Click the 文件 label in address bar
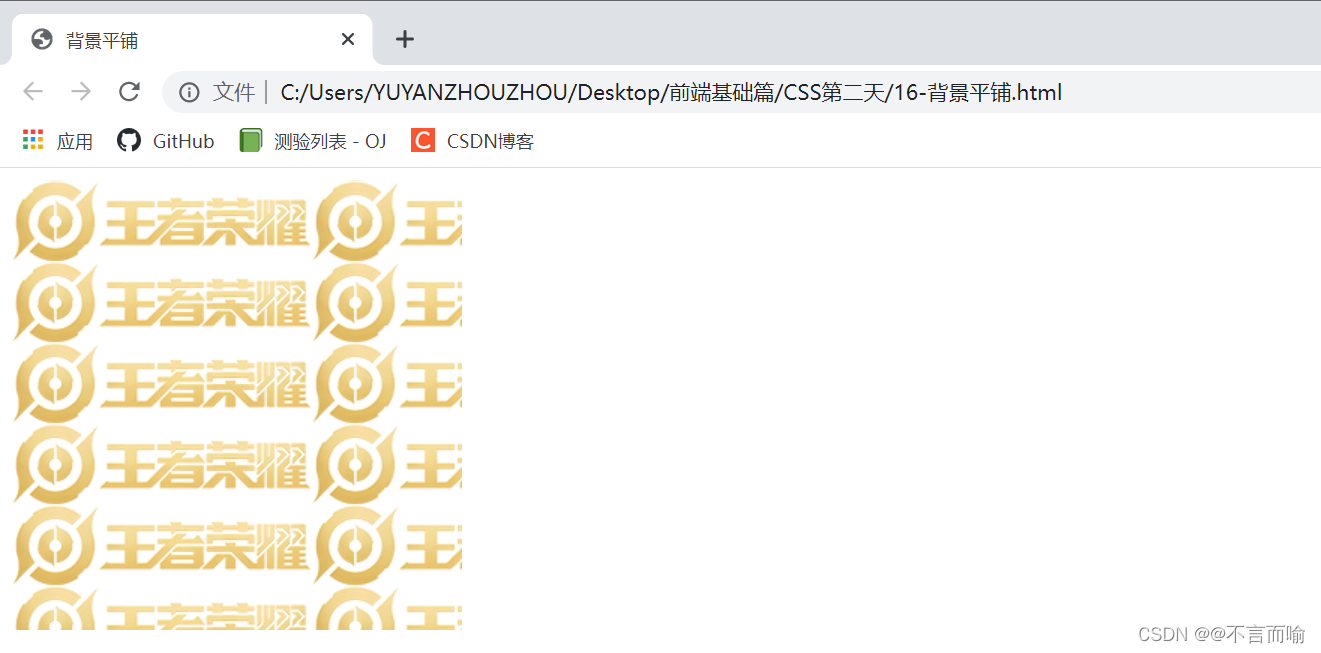 point(234,93)
